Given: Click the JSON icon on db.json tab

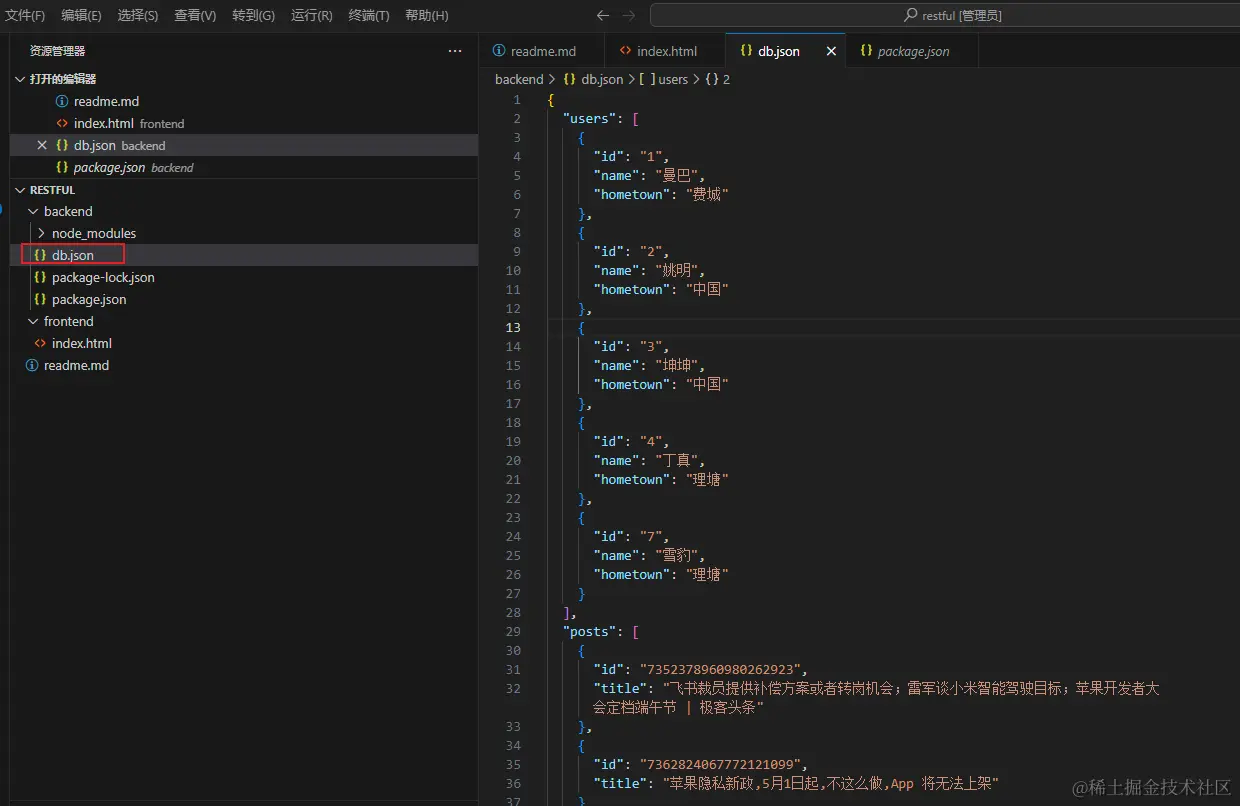Looking at the screenshot, I should pos(746,51).
